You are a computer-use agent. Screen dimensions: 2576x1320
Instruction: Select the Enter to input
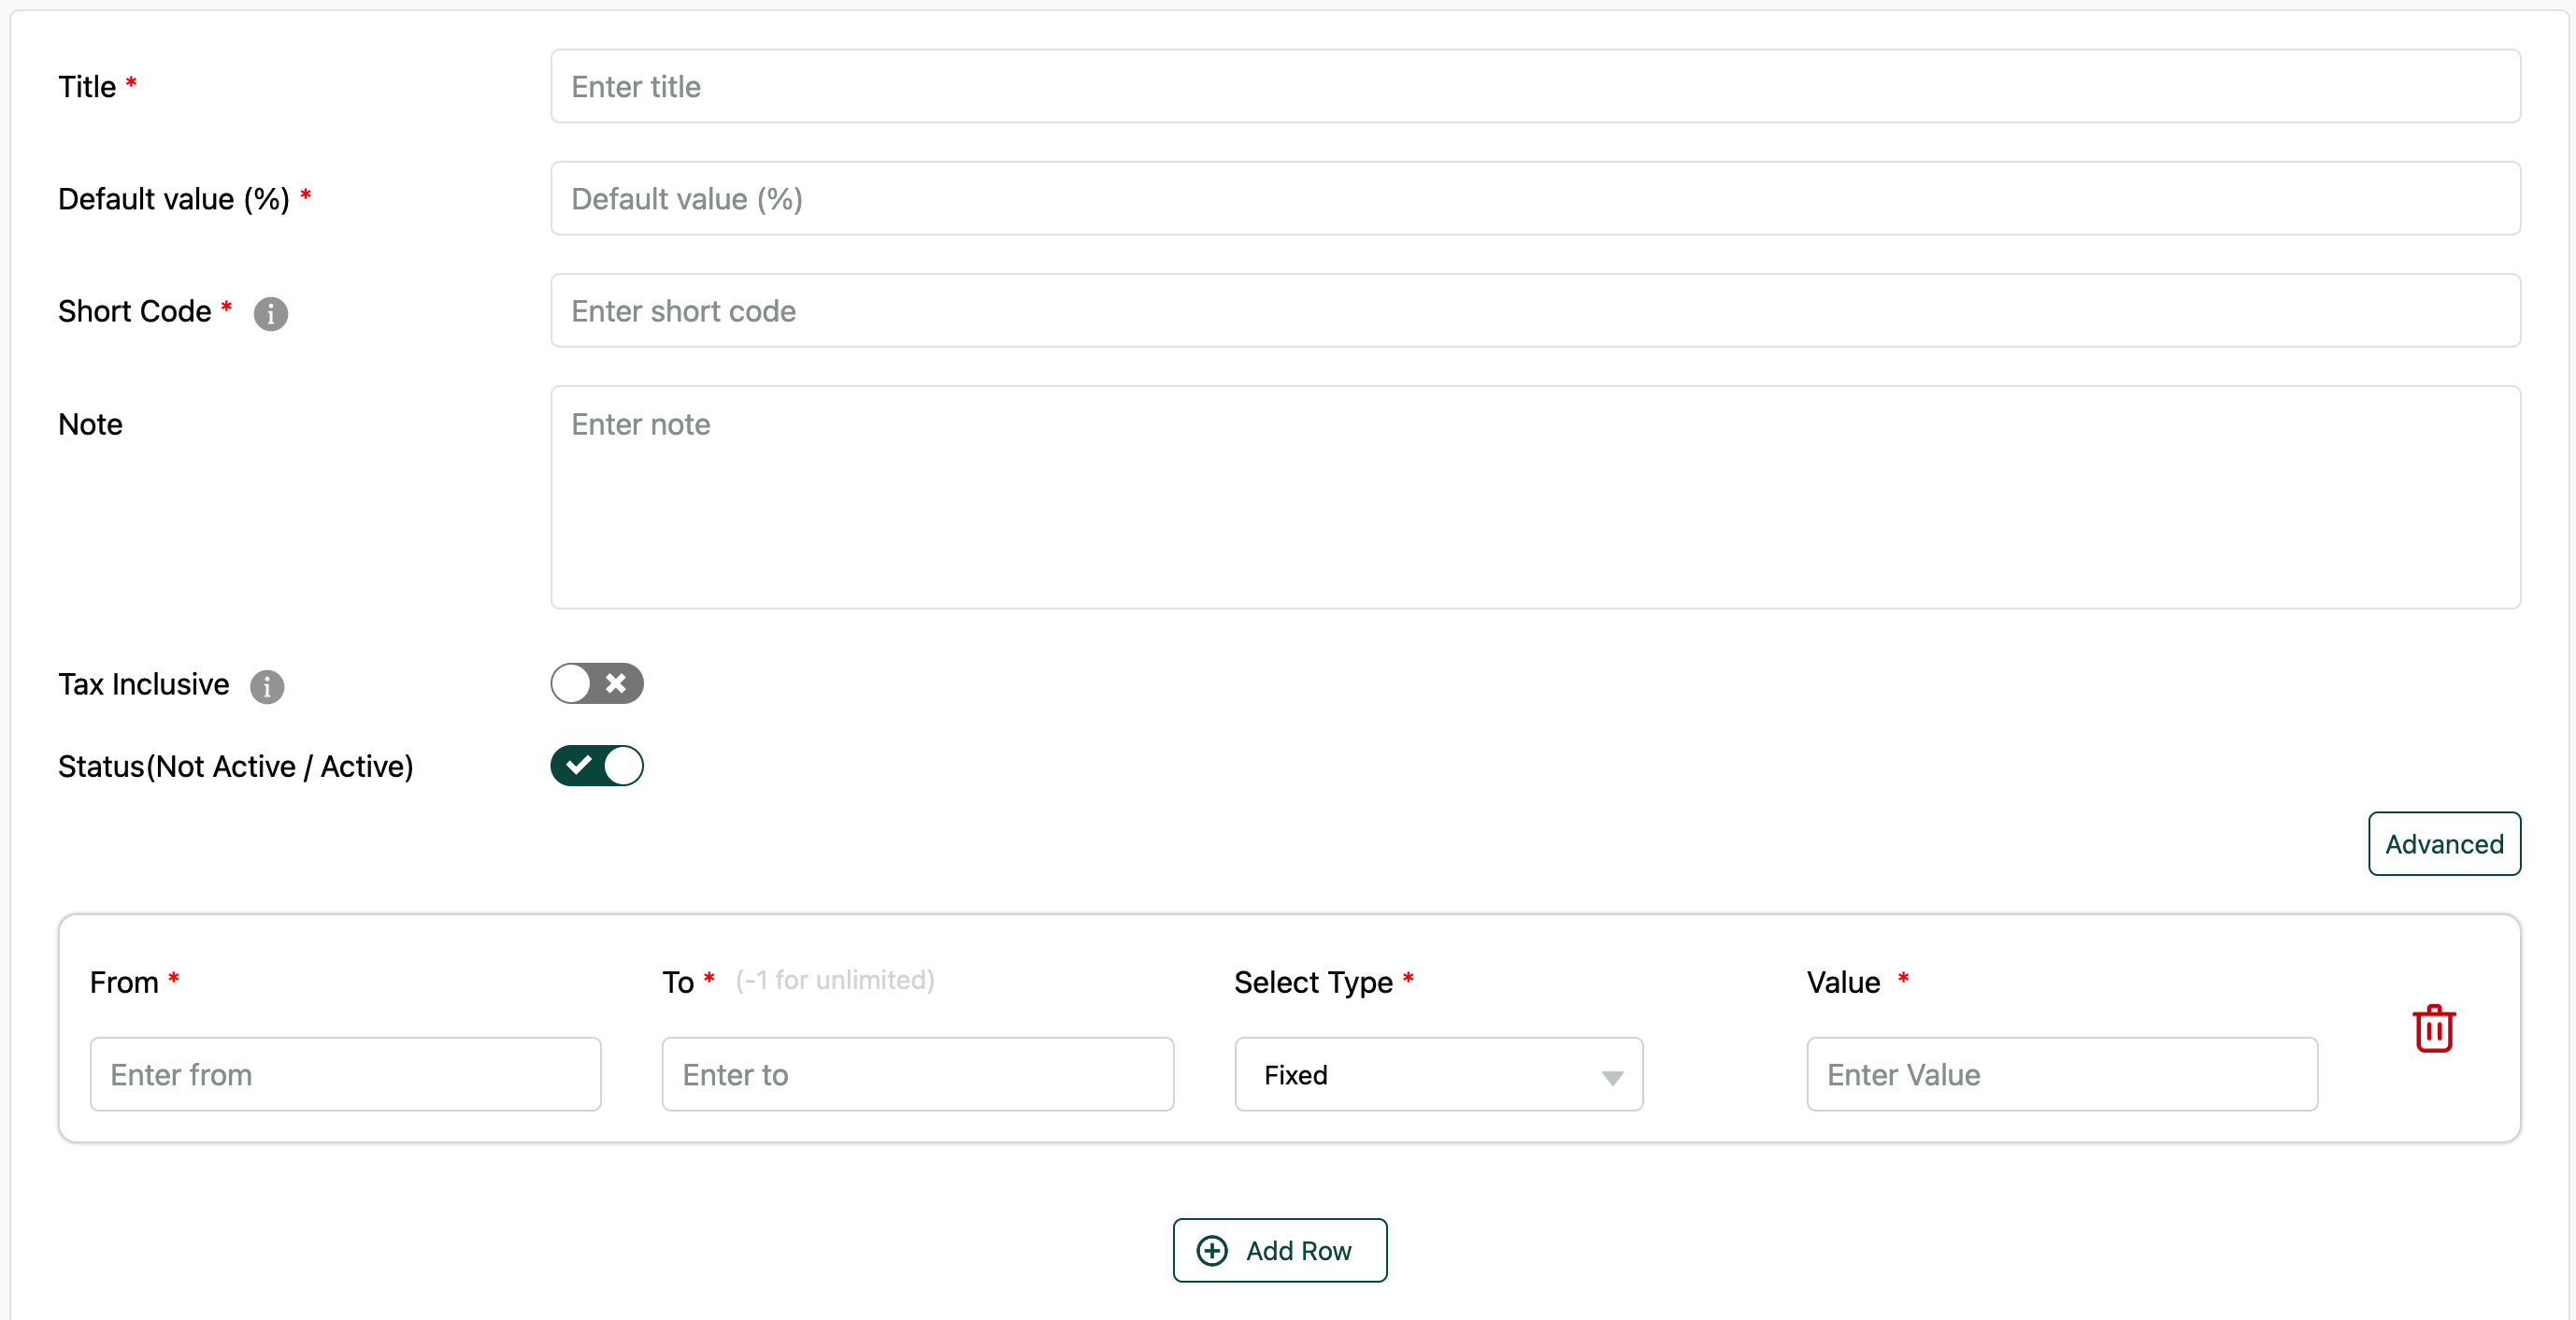(x=917, y=1075)
